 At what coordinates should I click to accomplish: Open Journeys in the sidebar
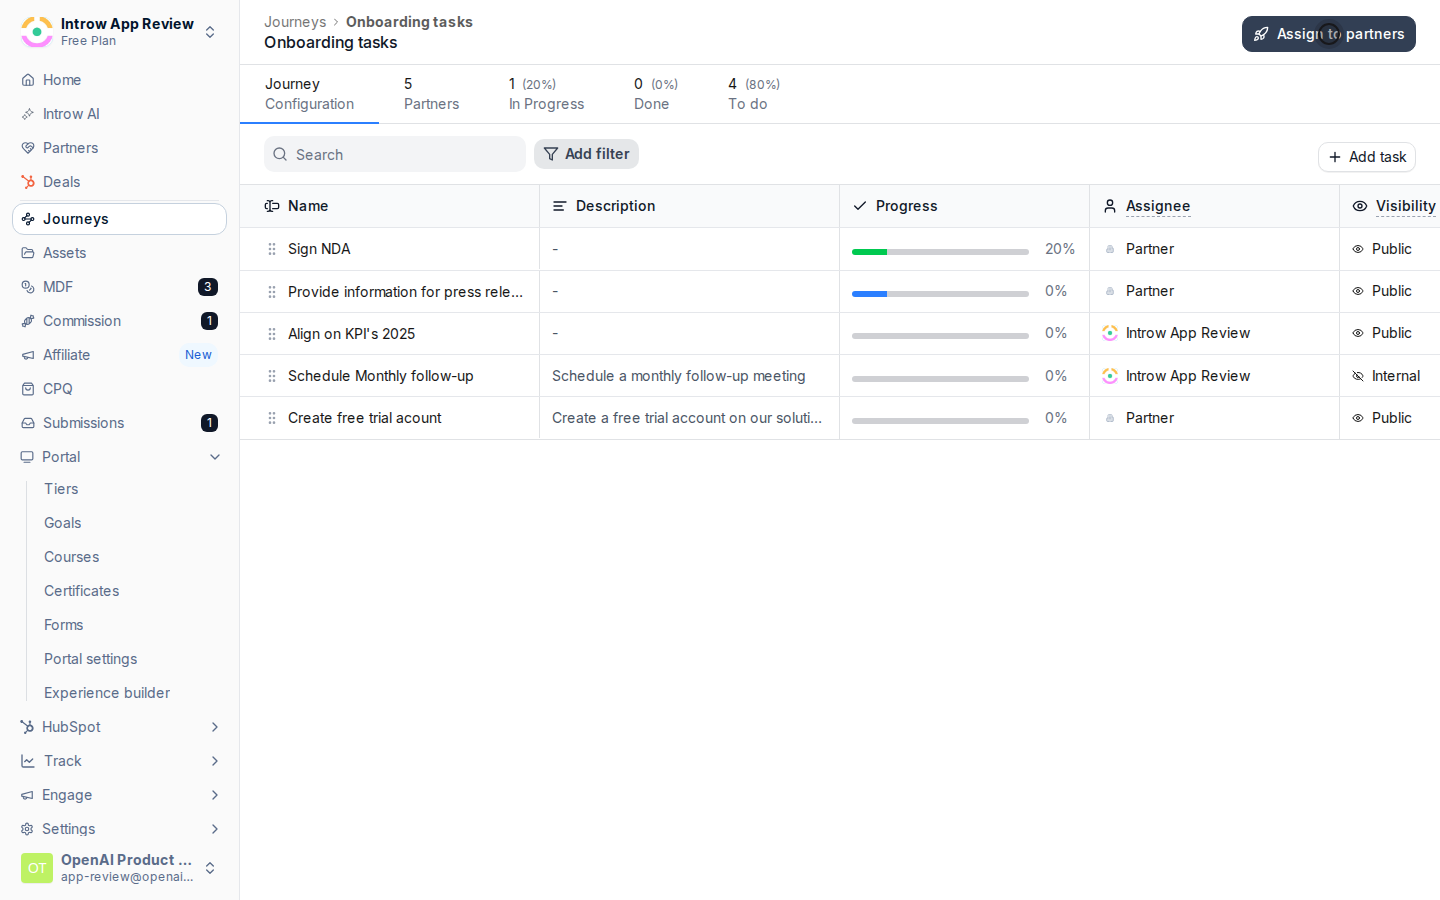pyautogui.click(x=119, y=219)
